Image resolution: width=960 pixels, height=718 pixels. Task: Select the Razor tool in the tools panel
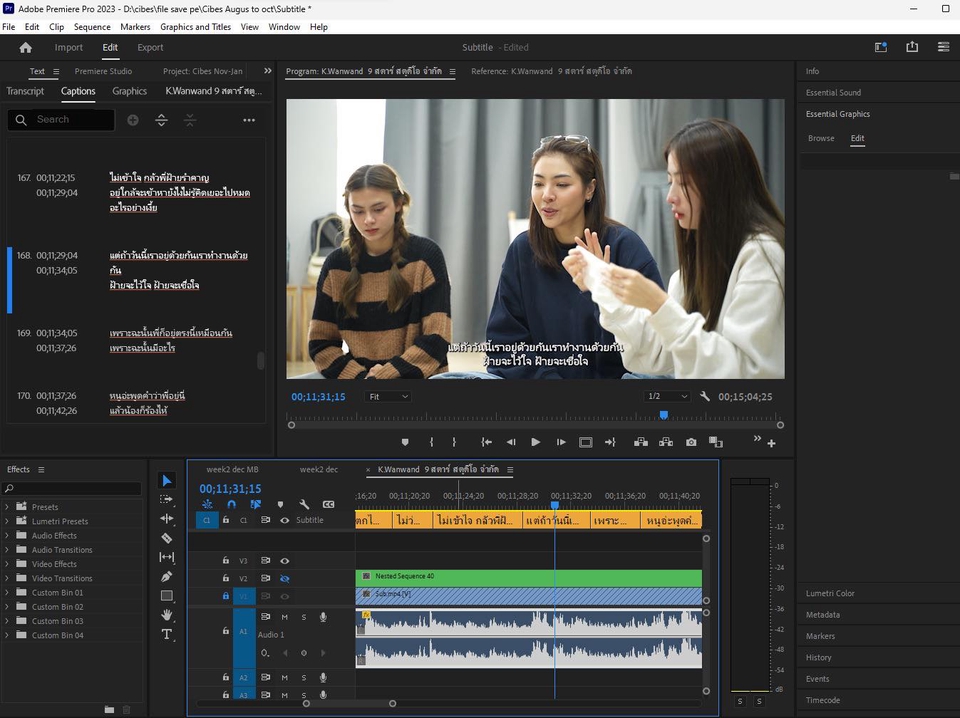167,538
